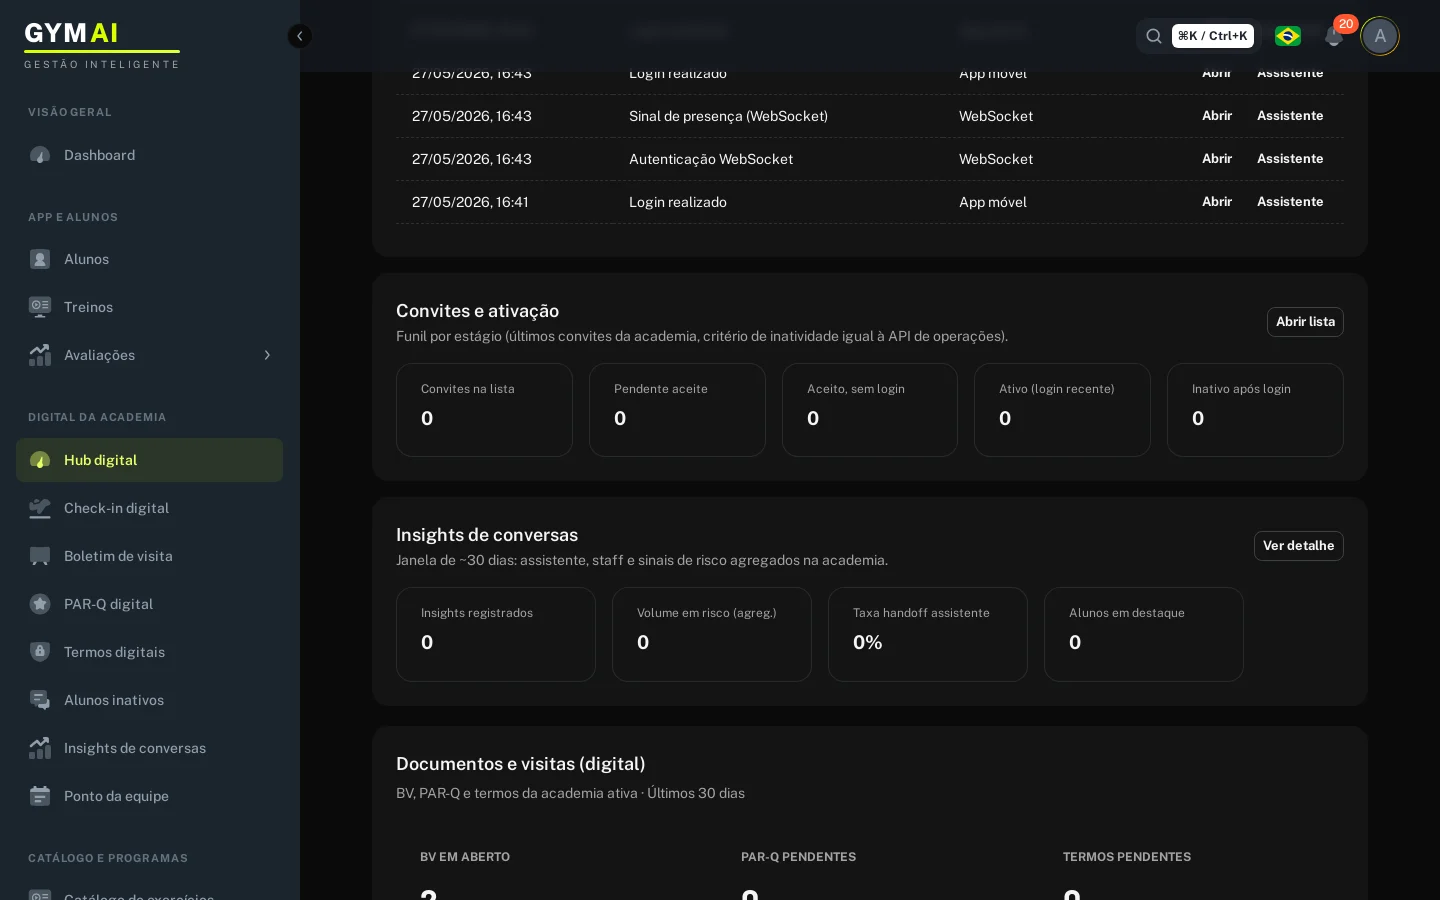Click the 'TERMOS PENDENTES' label

1127,857
